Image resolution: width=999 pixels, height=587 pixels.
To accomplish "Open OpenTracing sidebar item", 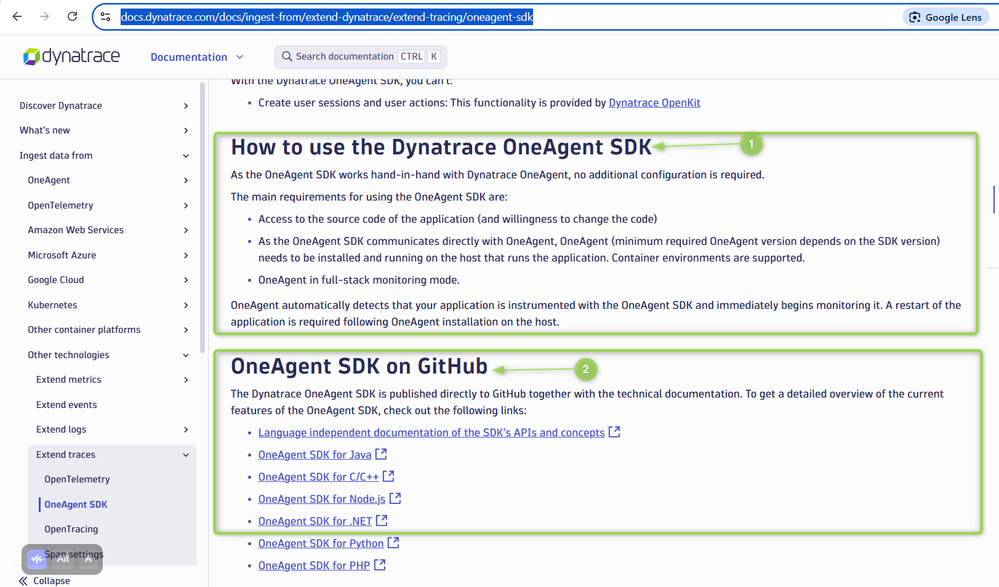I will coord(71,529).
